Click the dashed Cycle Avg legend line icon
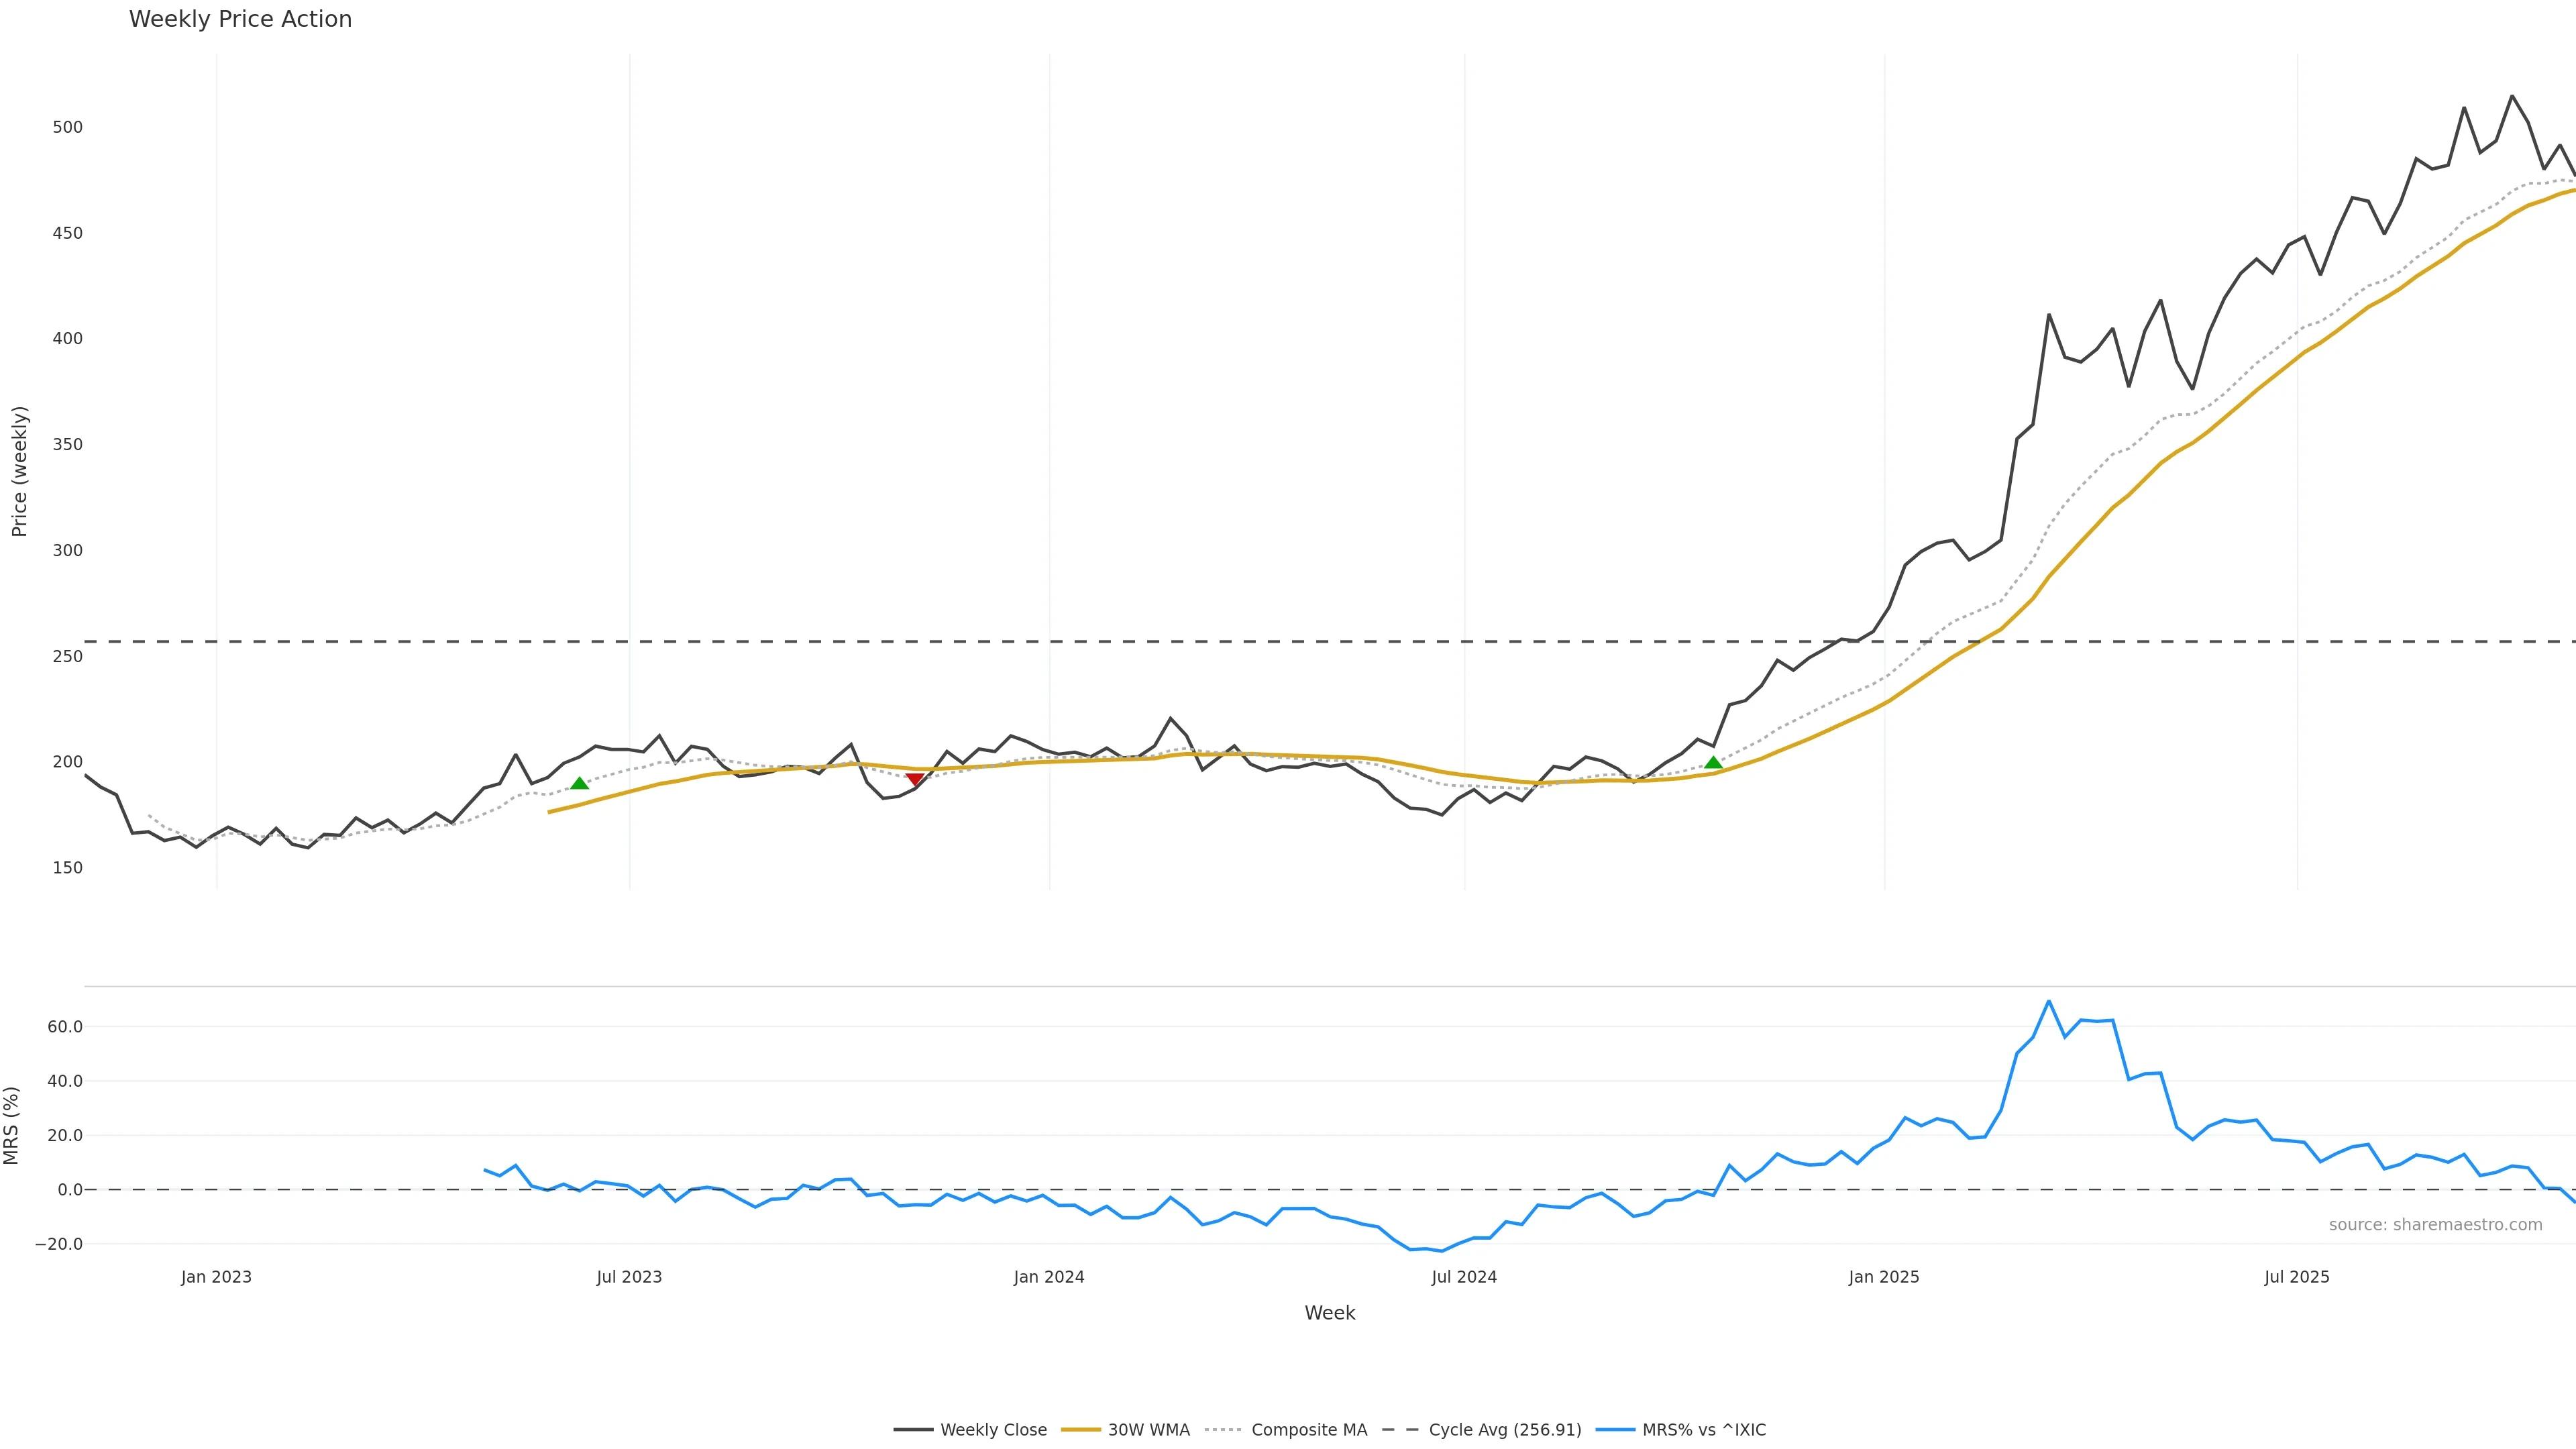Viewport: 2576px width, 1449px height. pos(1401,1430)
